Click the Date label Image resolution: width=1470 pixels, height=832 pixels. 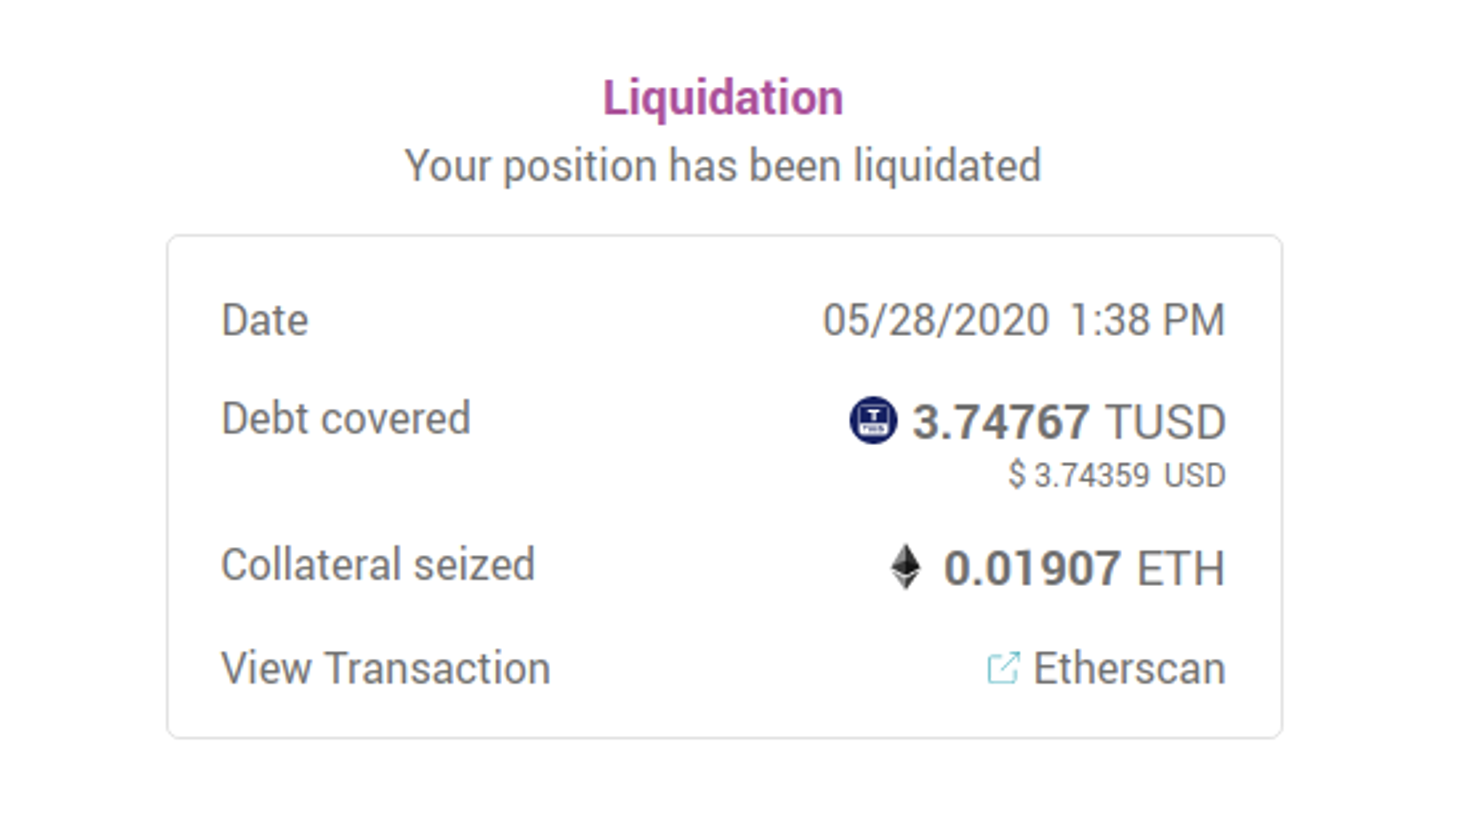click(x=265, y=320)
